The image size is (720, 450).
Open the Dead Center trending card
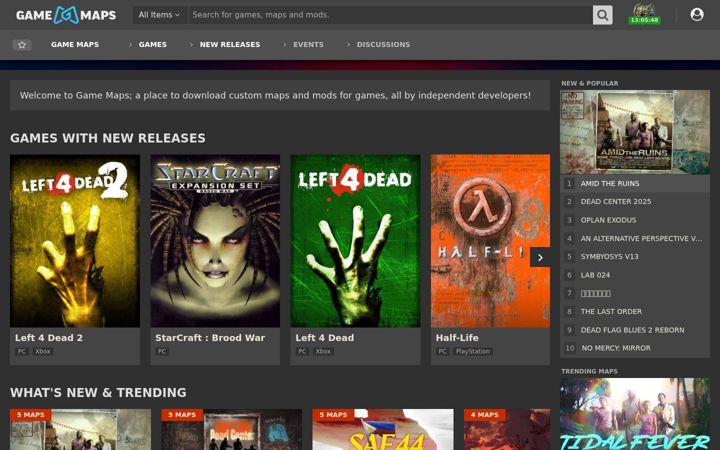click(231, 429)
